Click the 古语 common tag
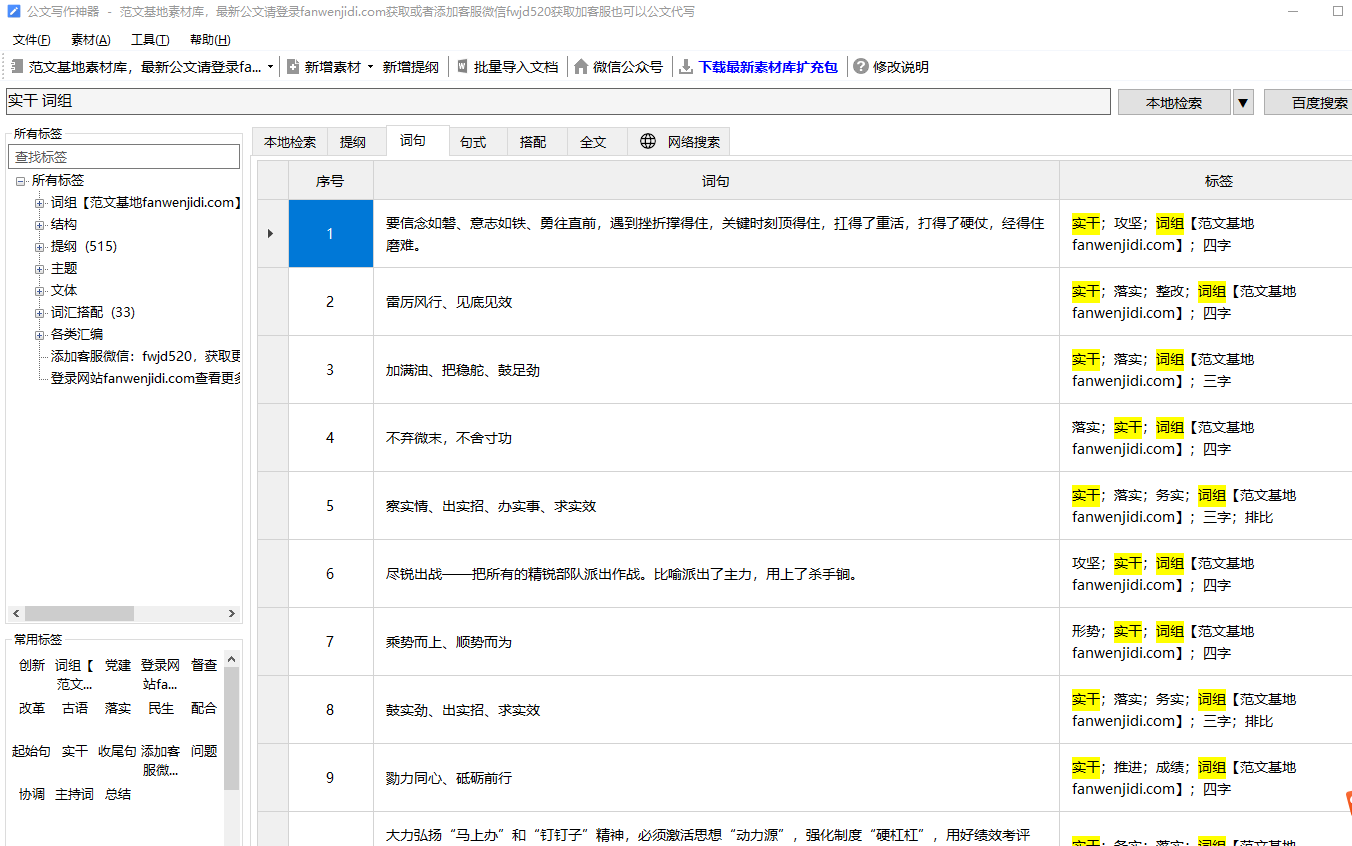The width and height of the screenshot is (1352, 846). point(75,708)
